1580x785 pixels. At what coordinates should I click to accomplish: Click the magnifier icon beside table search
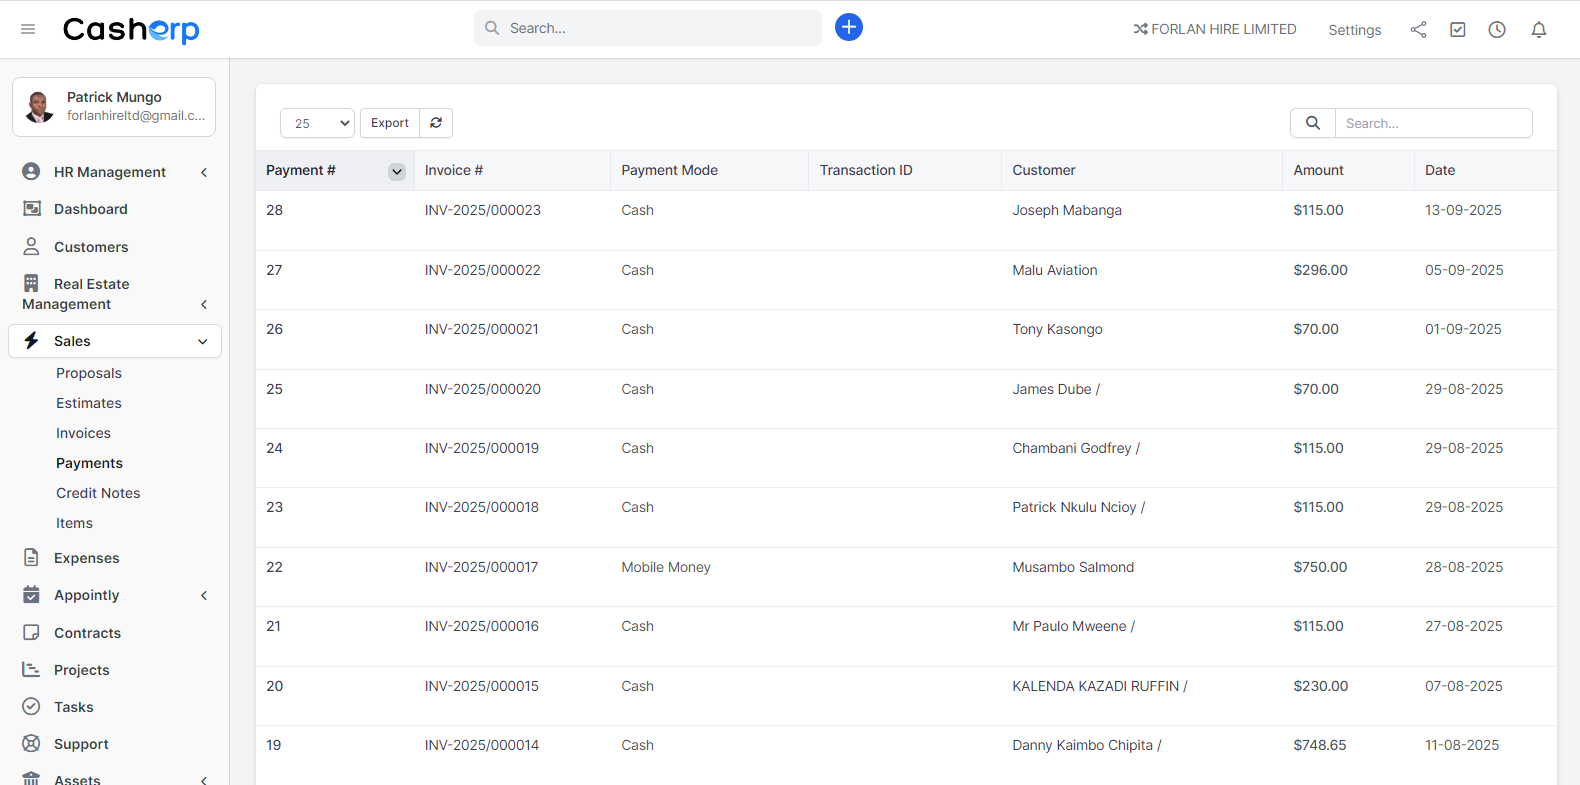click(1312, 123)
